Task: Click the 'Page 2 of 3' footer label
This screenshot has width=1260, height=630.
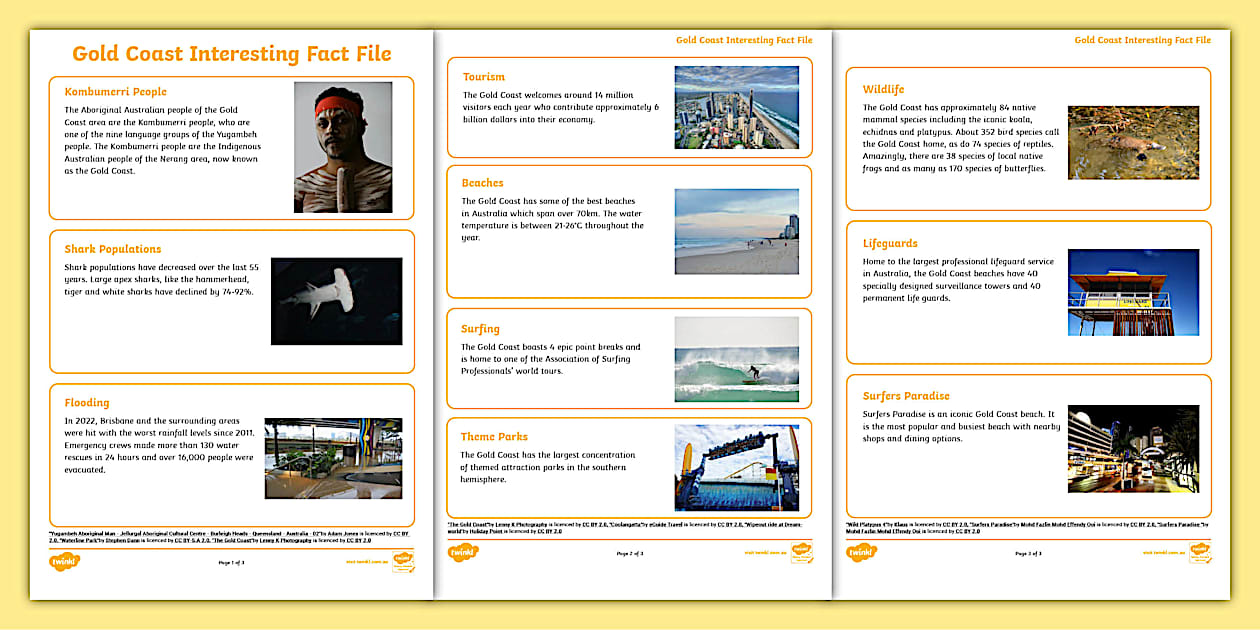Action: coord(630,552)
